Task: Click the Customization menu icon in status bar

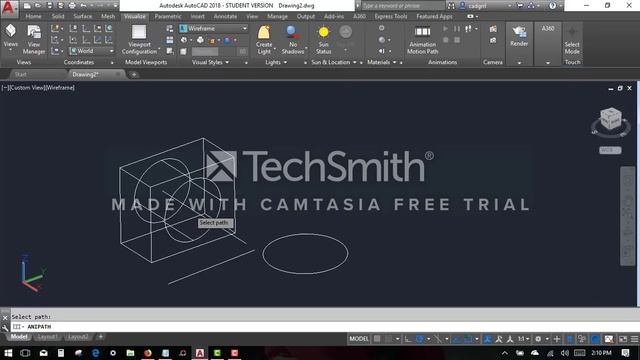Action: 634,339
